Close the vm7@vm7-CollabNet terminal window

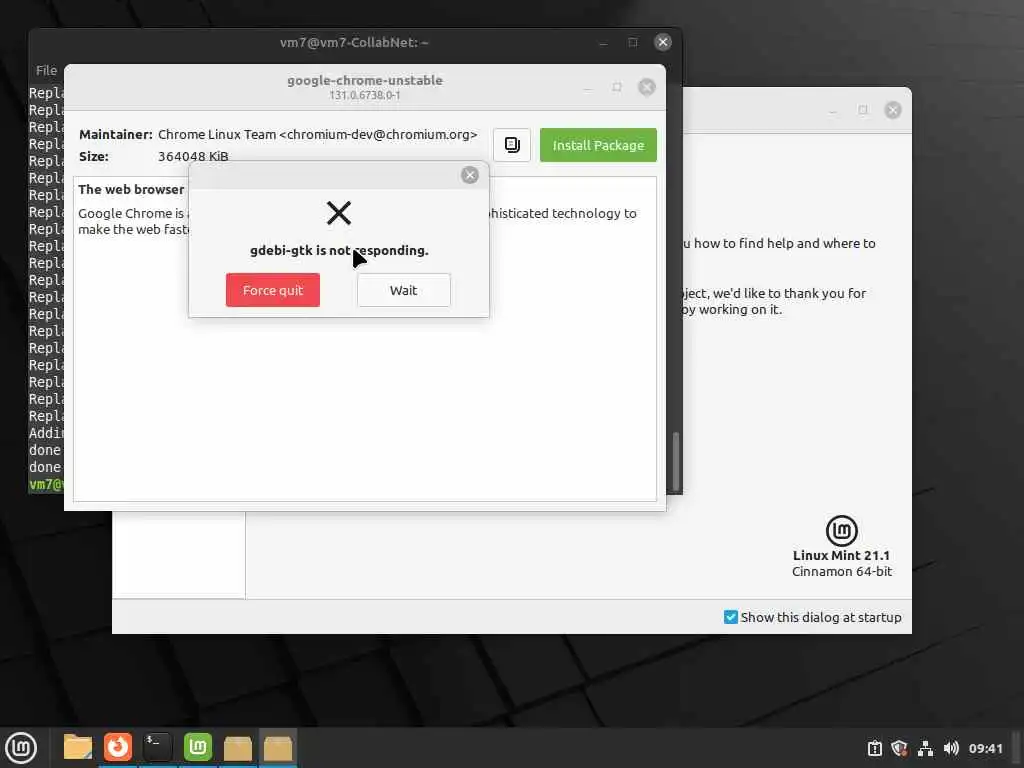click(x=663, y=42)
